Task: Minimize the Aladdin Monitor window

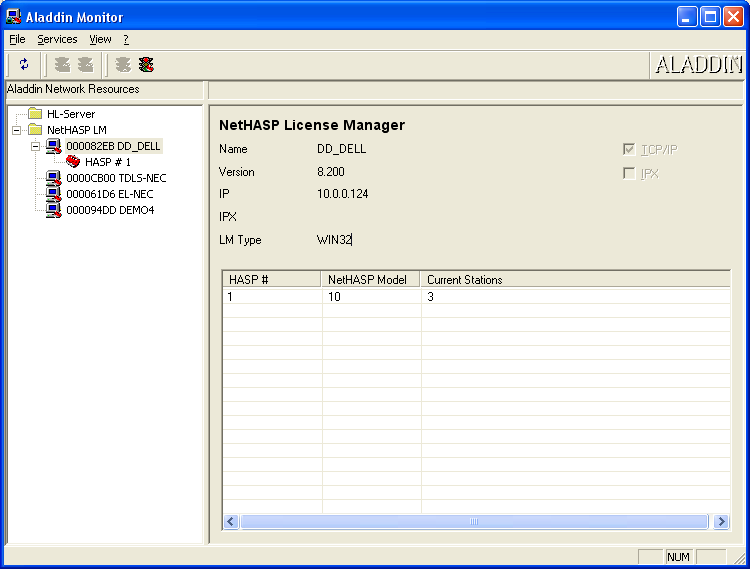Action: pyautogui.click(x=687, y=17)
